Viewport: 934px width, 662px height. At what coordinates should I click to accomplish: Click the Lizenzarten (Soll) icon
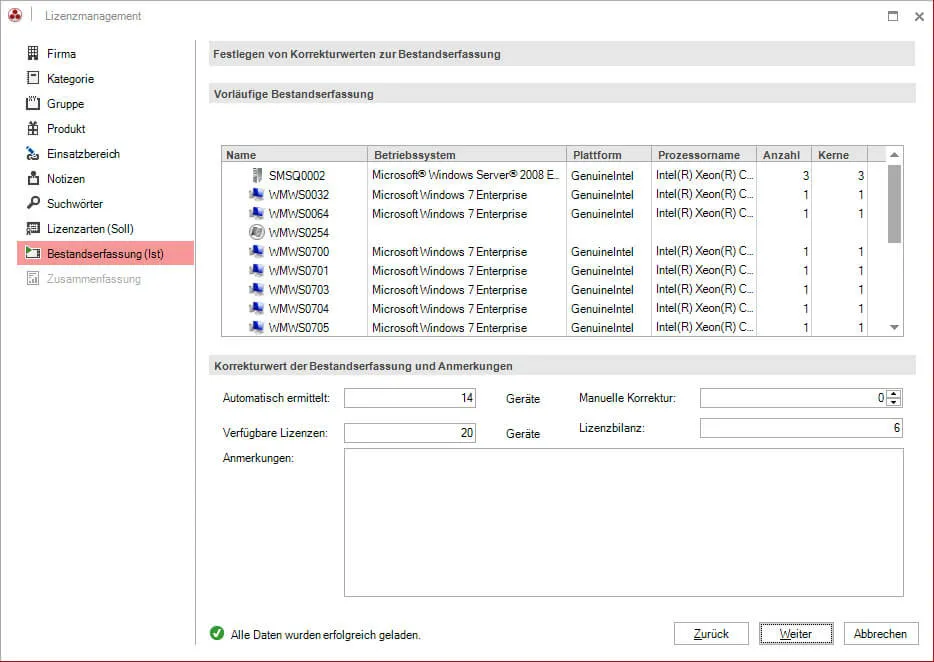pyautogui.click(x=33, y=228)
